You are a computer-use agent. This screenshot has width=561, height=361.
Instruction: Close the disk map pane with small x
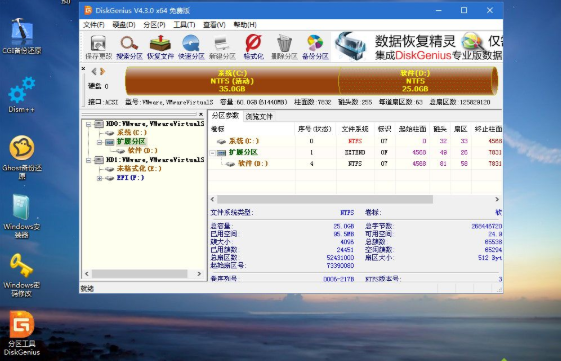click(83, 68)
